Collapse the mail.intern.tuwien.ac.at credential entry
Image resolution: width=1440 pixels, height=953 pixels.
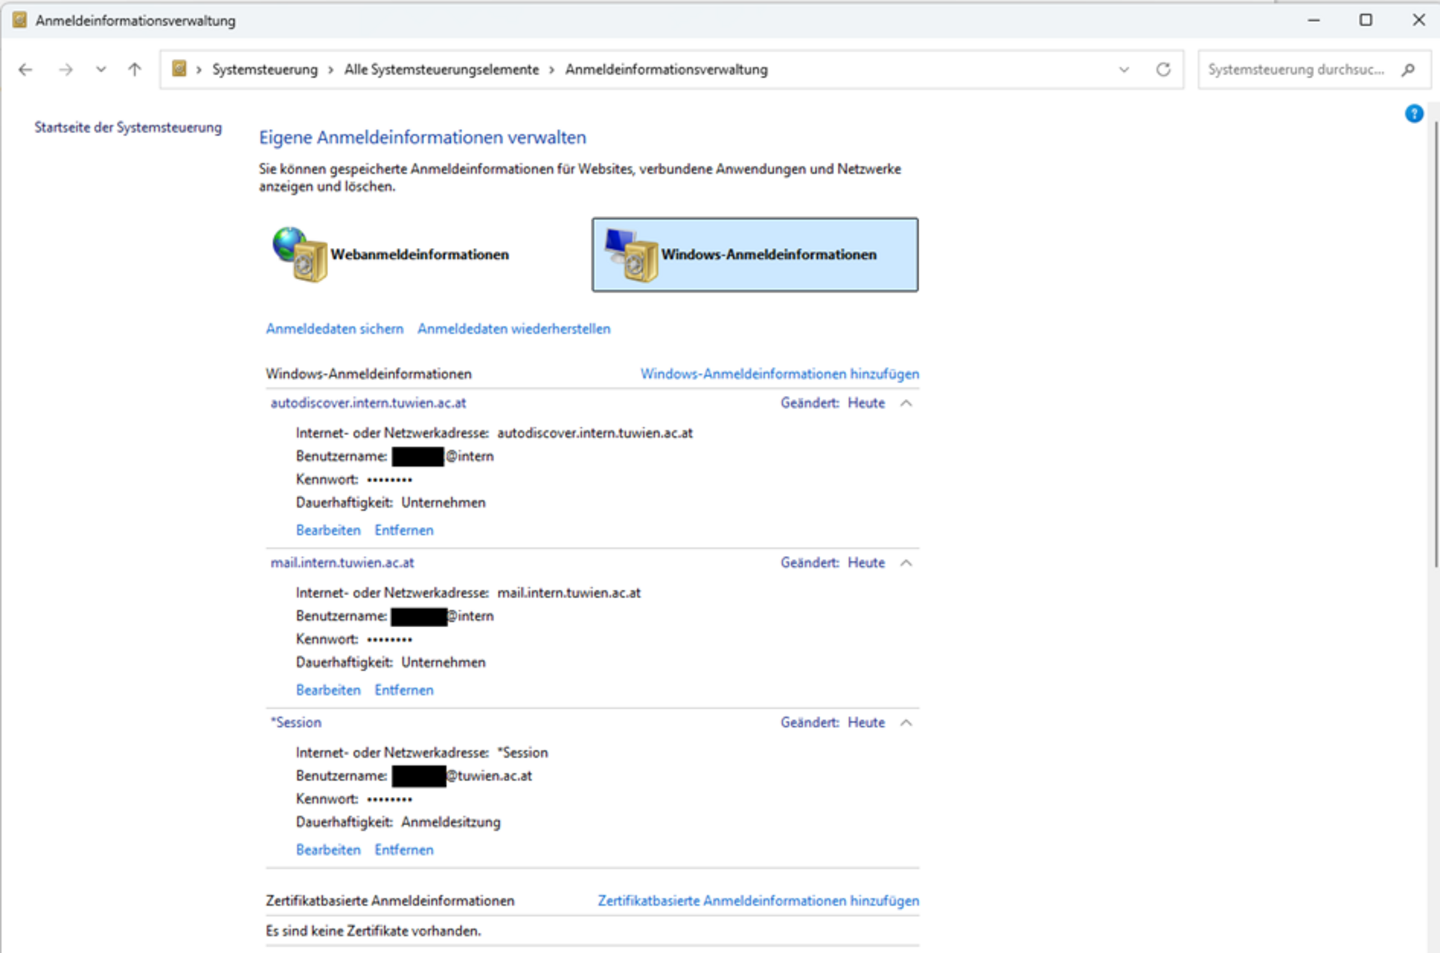point(906,562)
